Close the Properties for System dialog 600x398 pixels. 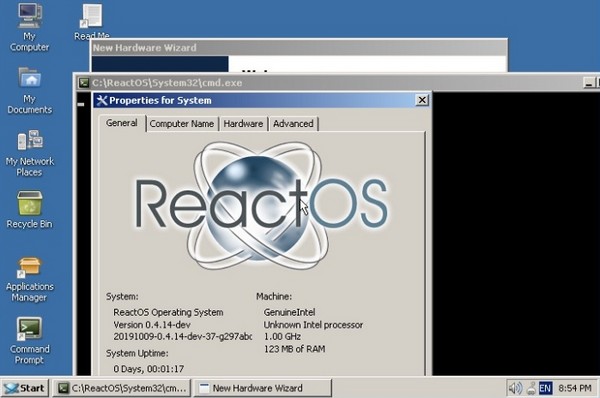422,100
